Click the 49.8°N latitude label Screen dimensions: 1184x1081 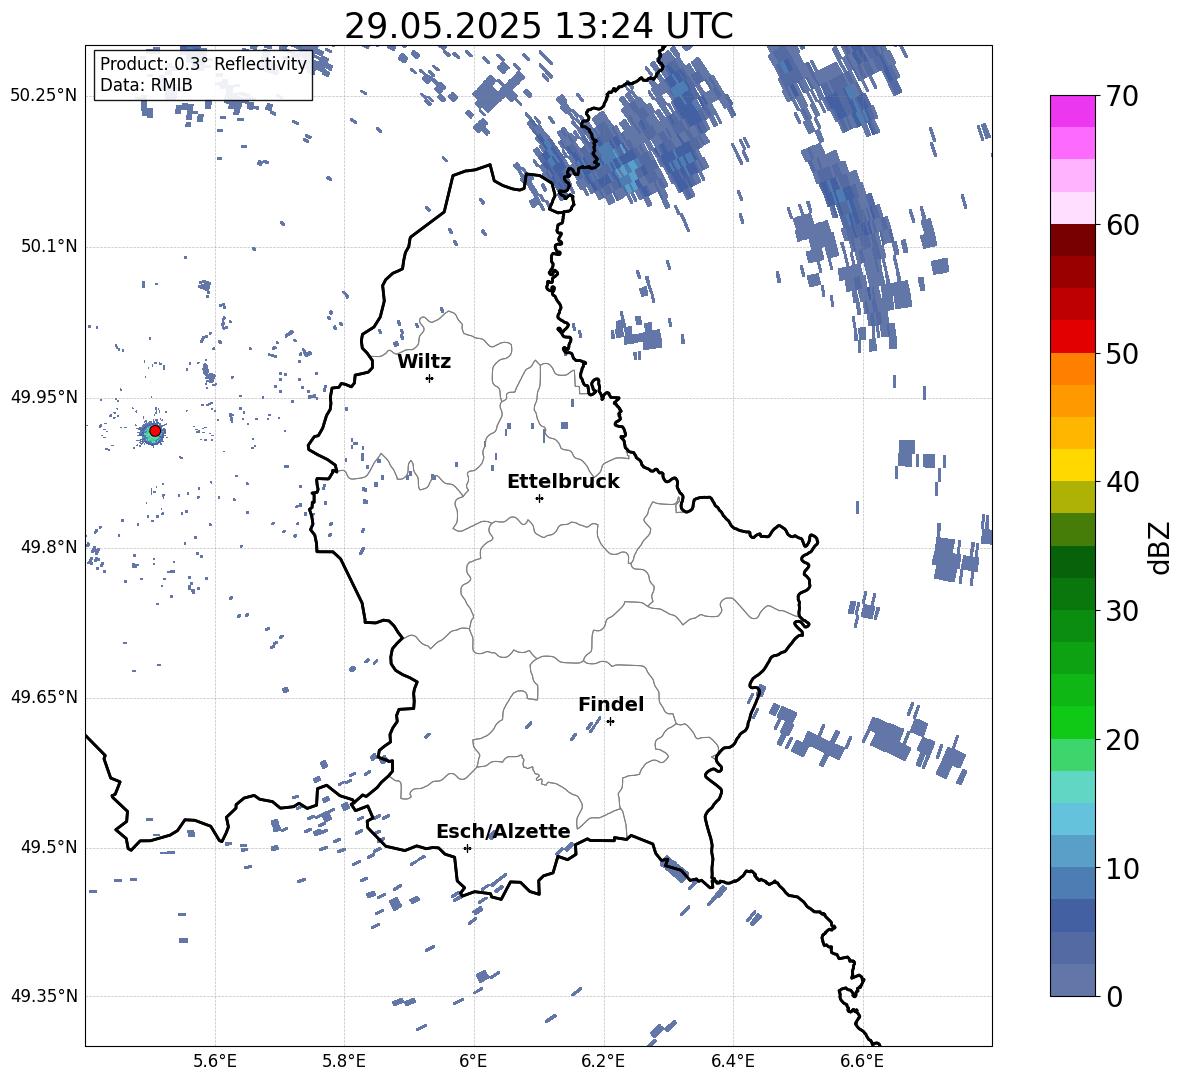click(49, 547)
